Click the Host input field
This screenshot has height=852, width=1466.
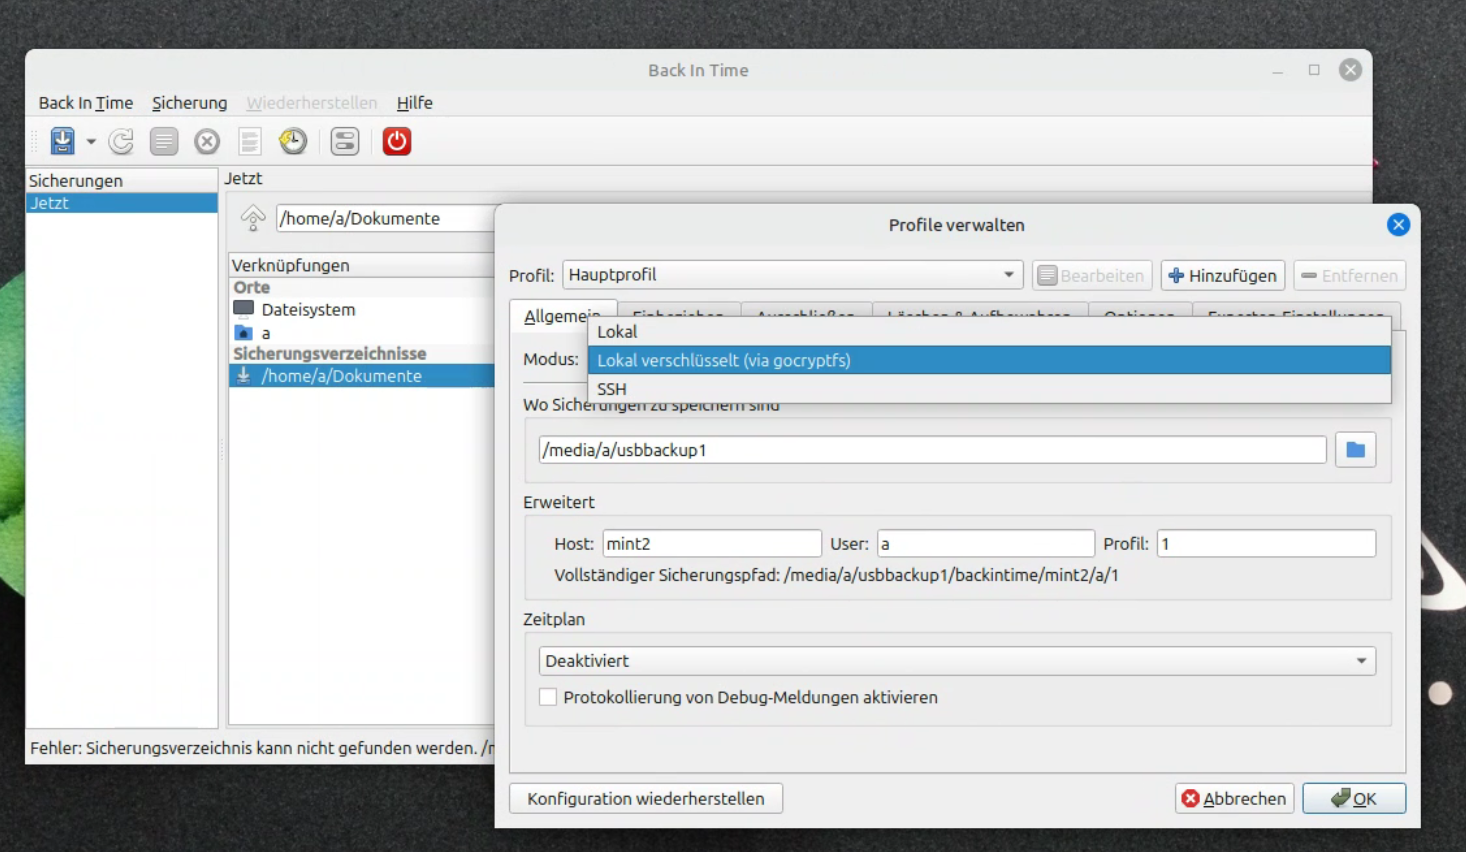click(711, 544)
